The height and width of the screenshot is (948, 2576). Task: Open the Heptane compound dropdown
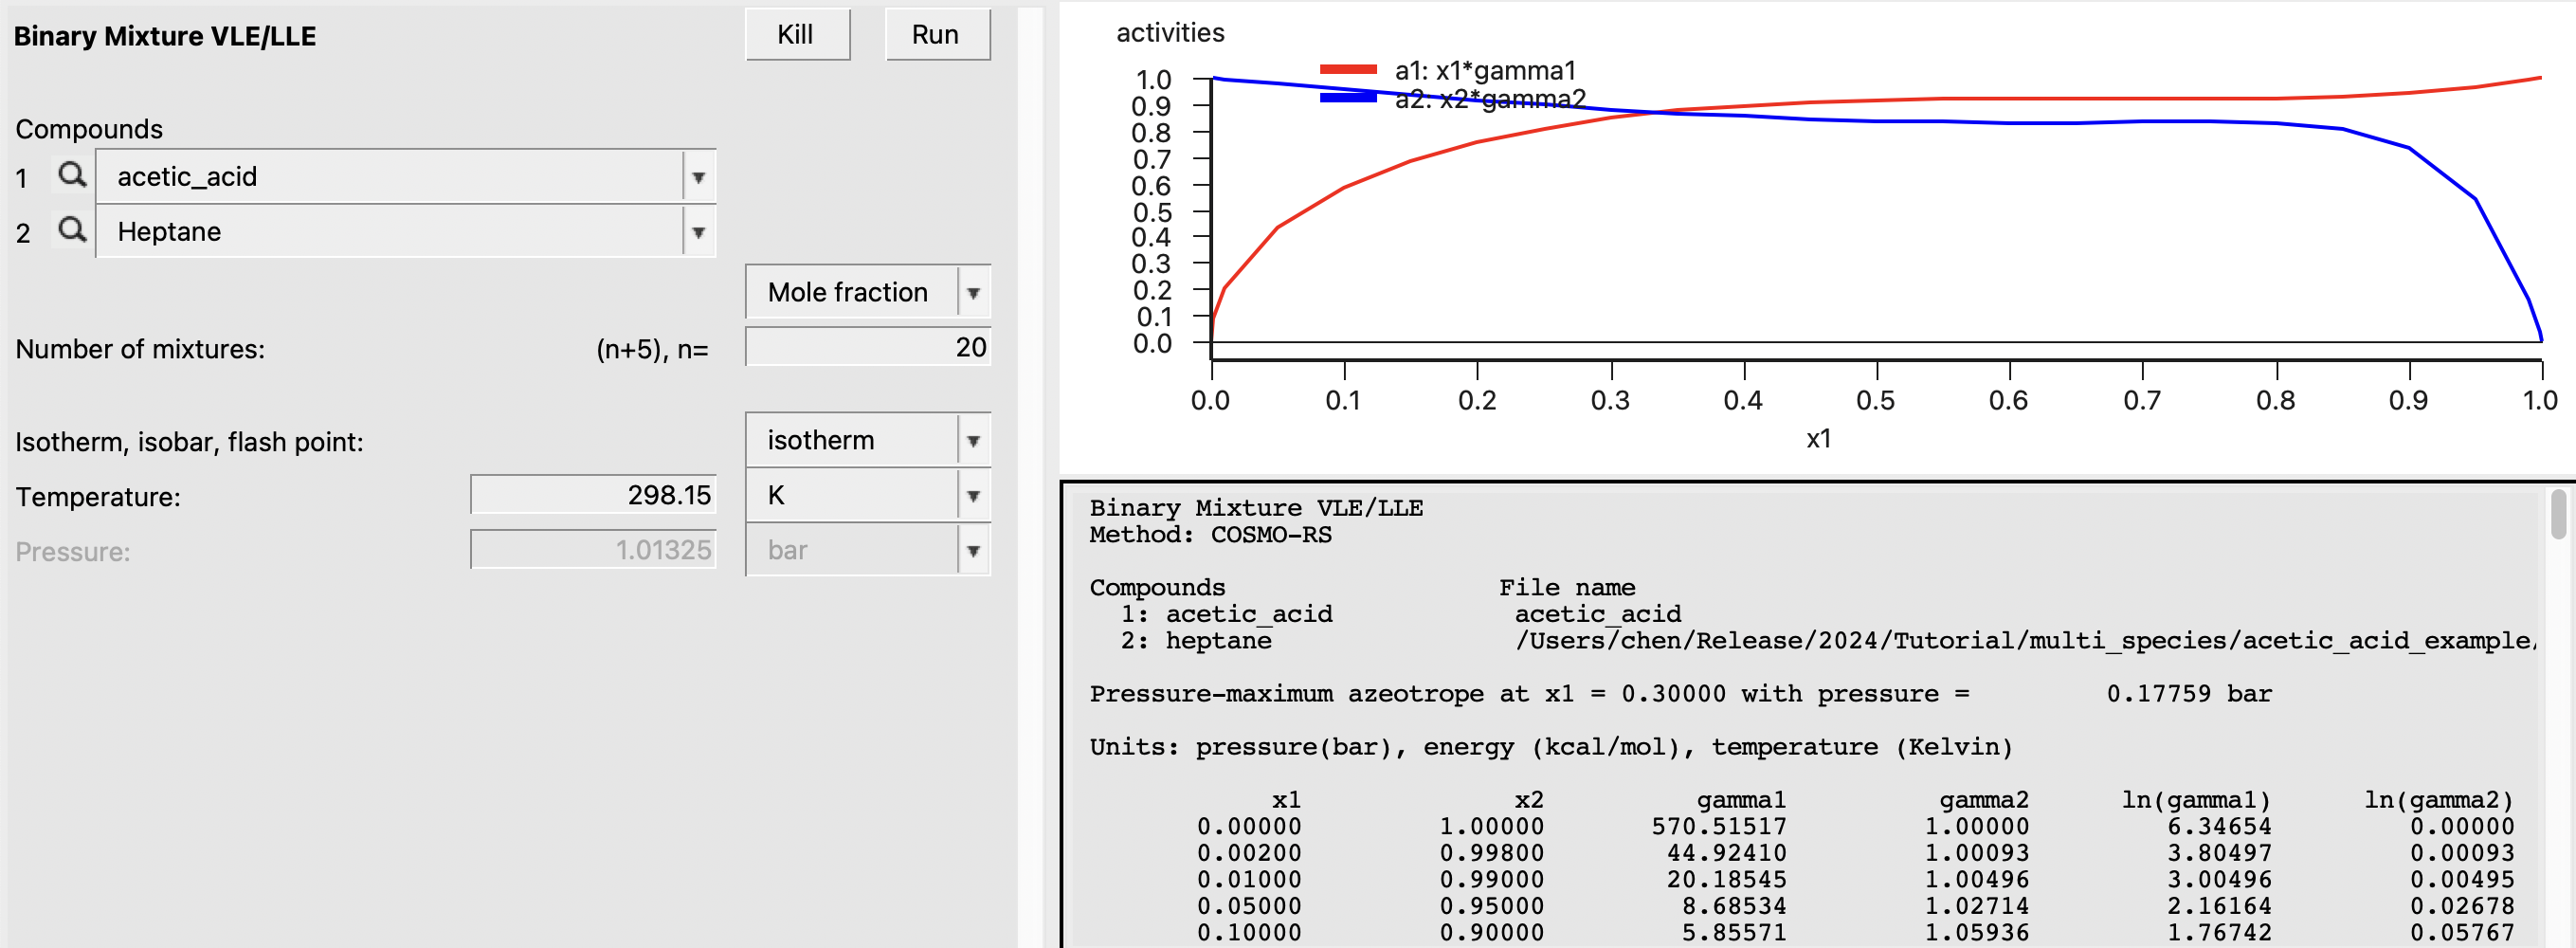pyautogui.click(x=698, y=232)
